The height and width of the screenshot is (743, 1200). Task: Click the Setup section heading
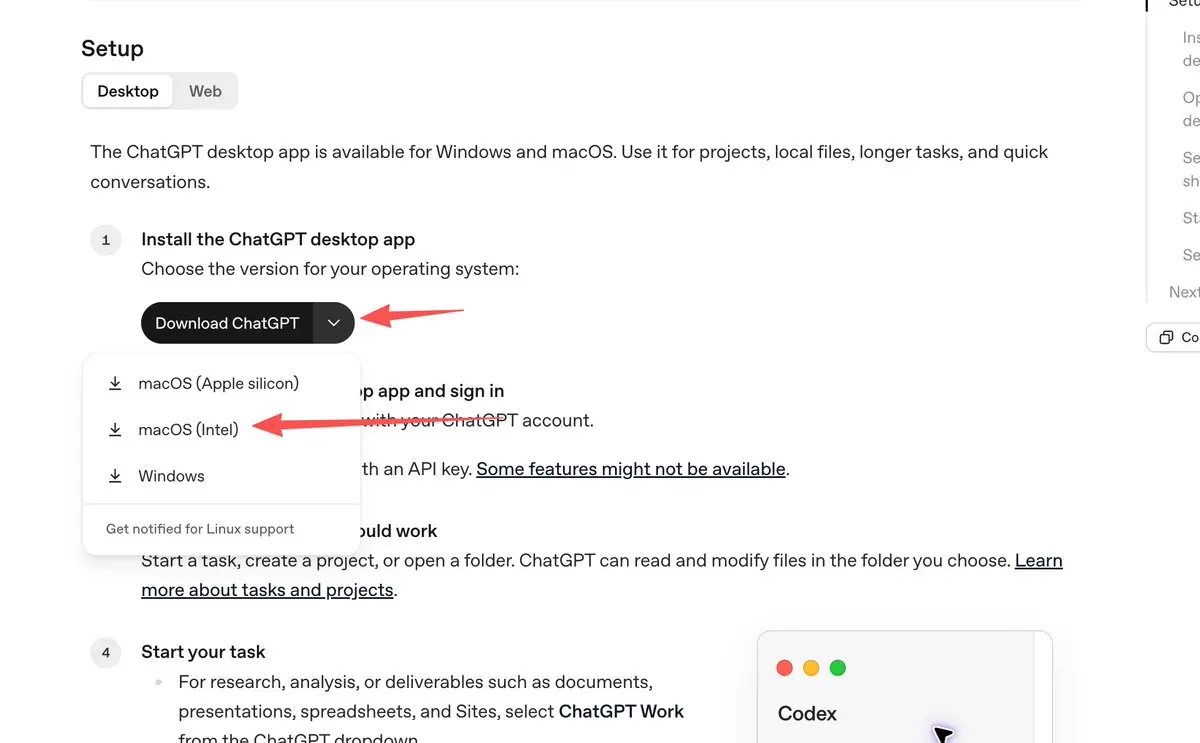[x=112, y=48]
